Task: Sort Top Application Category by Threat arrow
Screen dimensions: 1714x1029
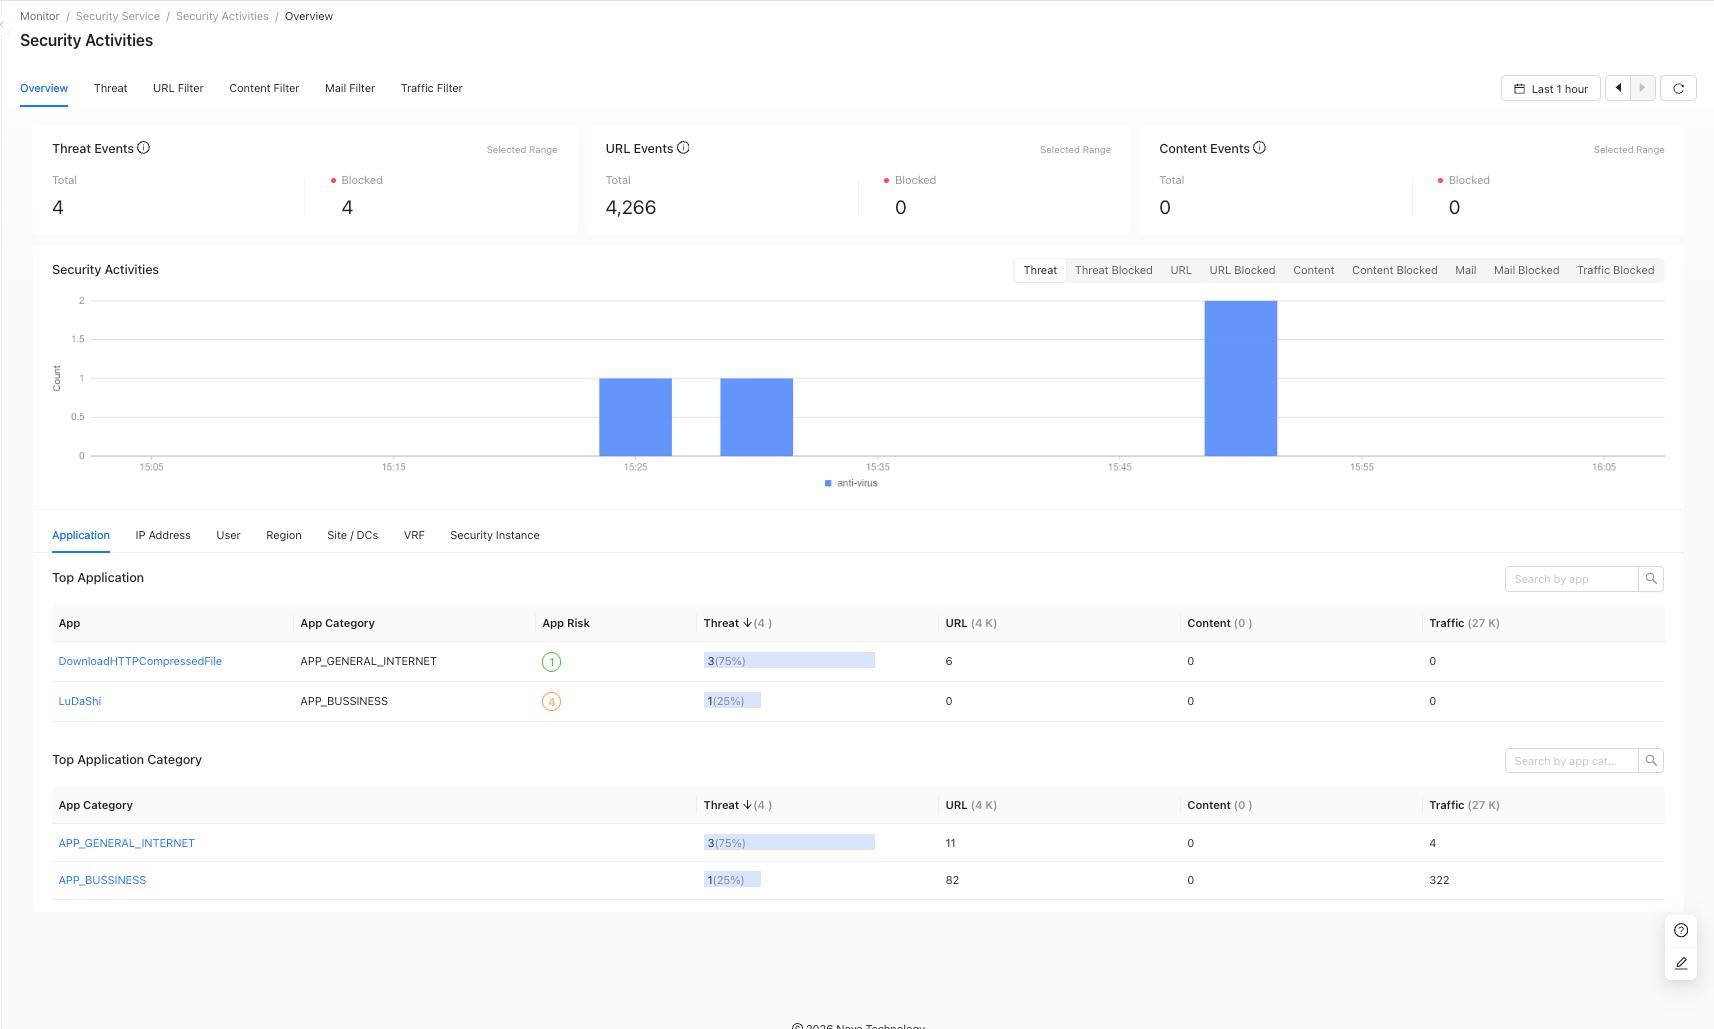Action: [x=747, y=805]
